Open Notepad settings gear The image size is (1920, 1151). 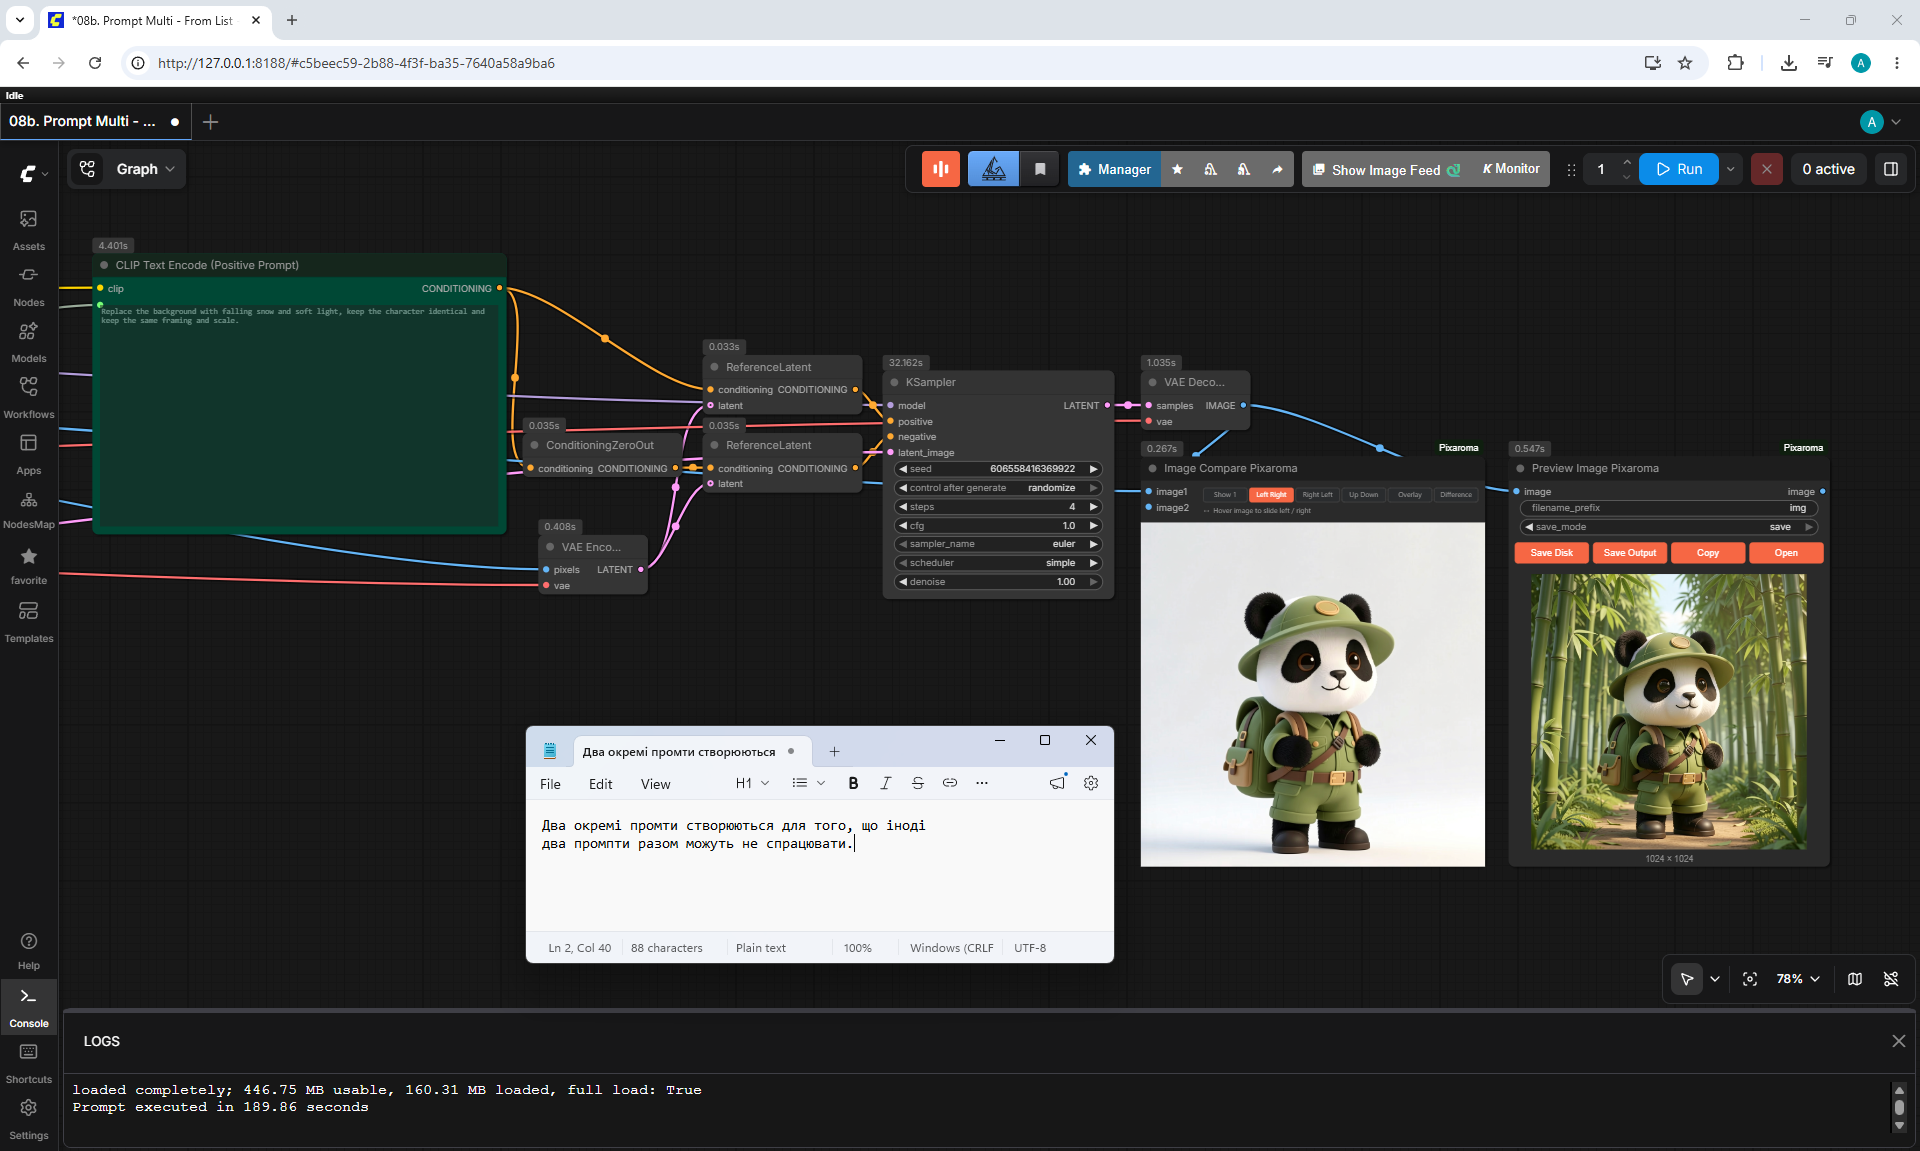click(x=1091, y=783)
